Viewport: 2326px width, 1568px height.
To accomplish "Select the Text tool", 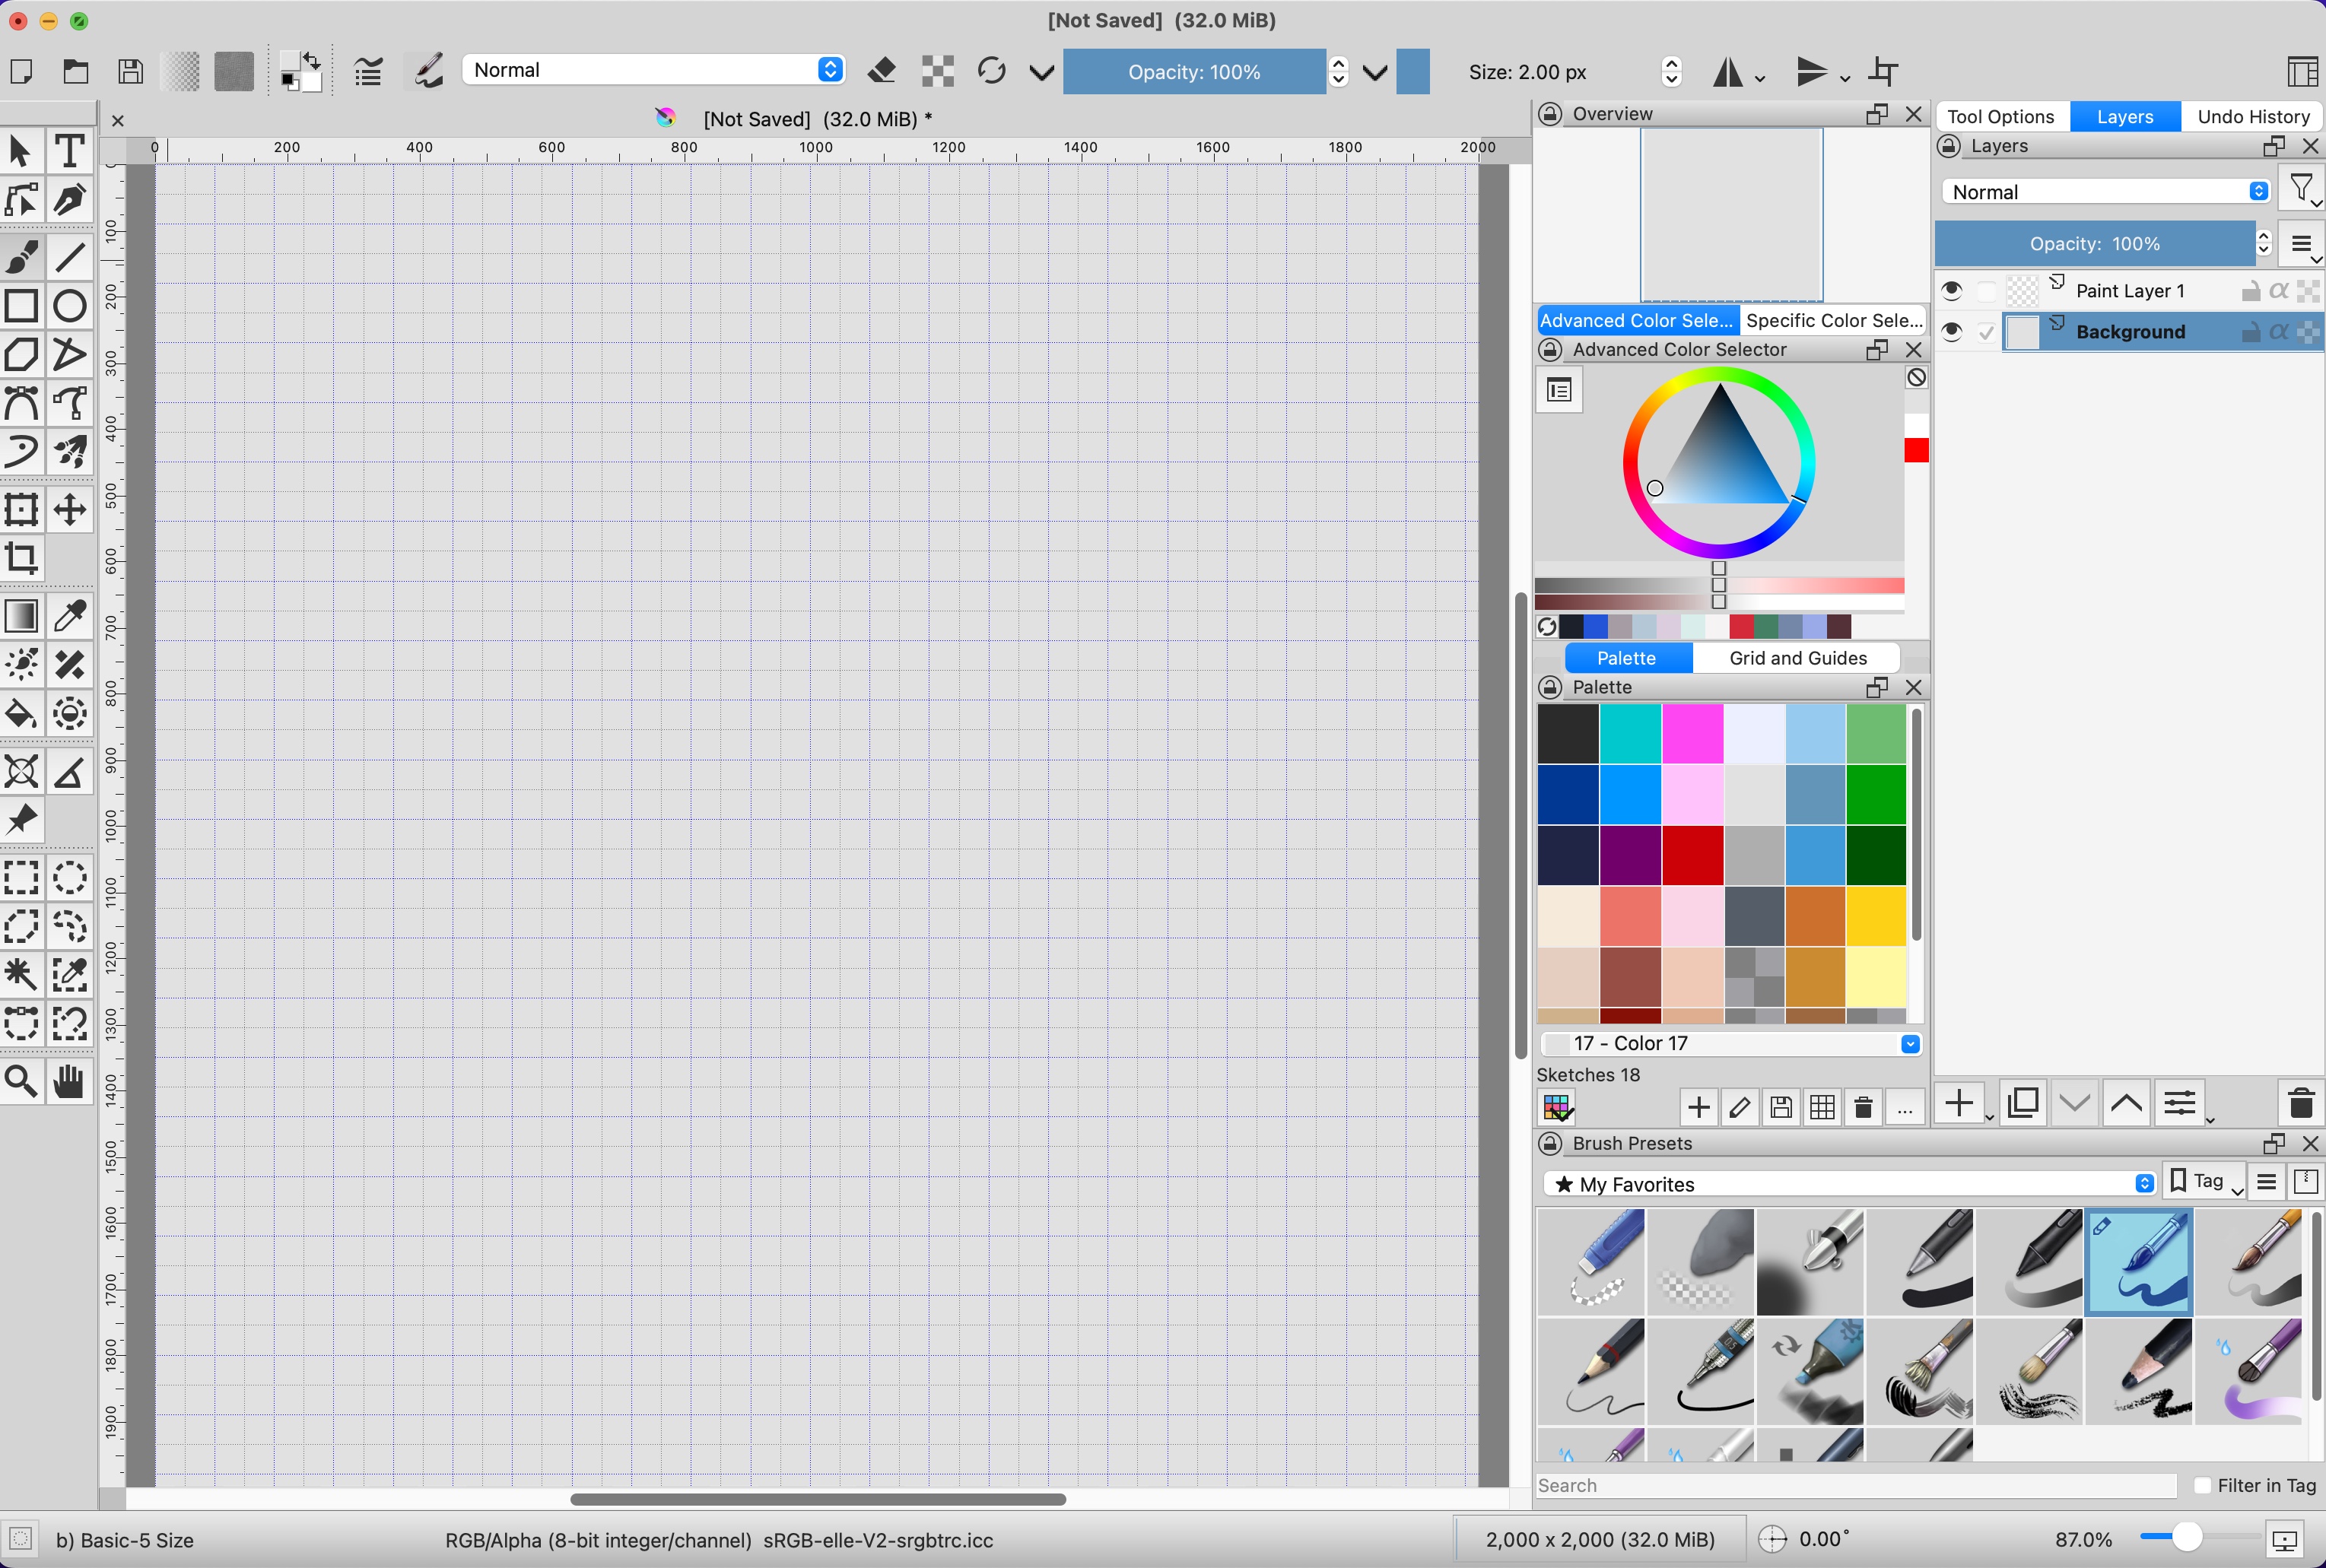I will tap(70, 151).
